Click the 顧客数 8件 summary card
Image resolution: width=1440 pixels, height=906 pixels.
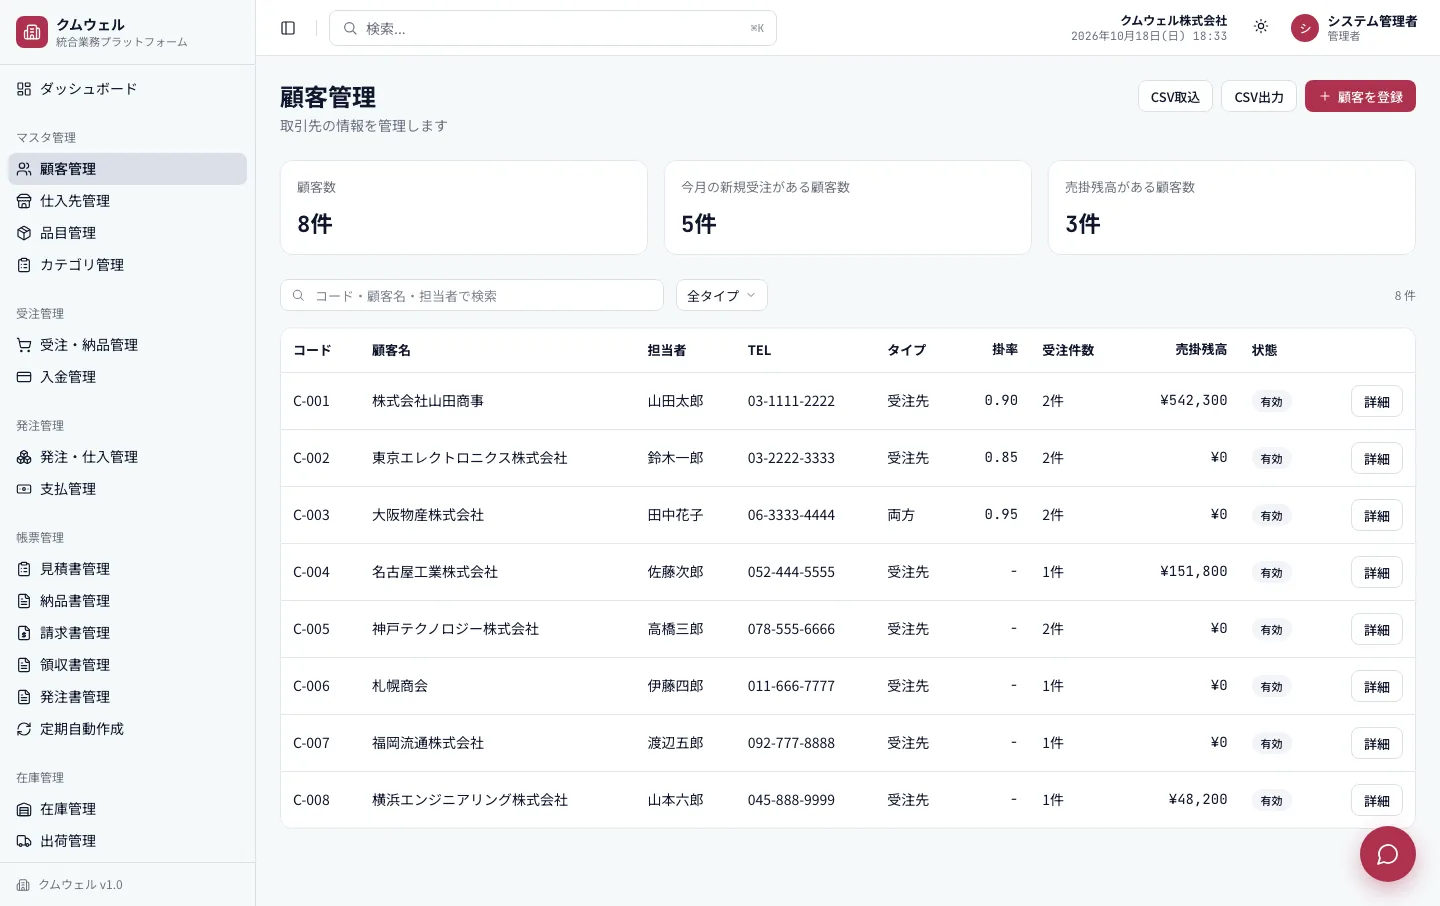coord(464,207)
